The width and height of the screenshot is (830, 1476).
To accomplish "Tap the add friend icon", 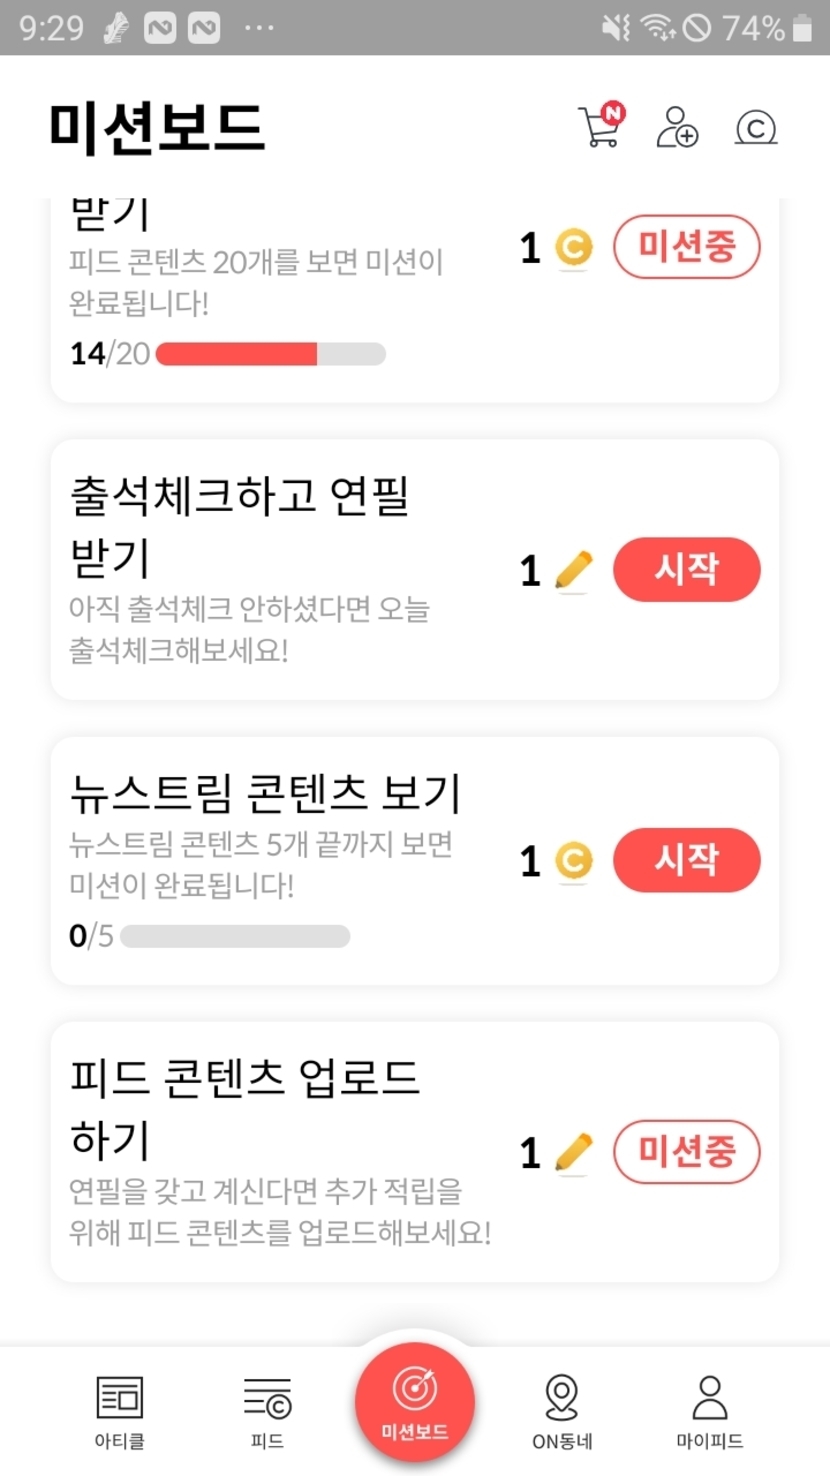I will point(677,128).
